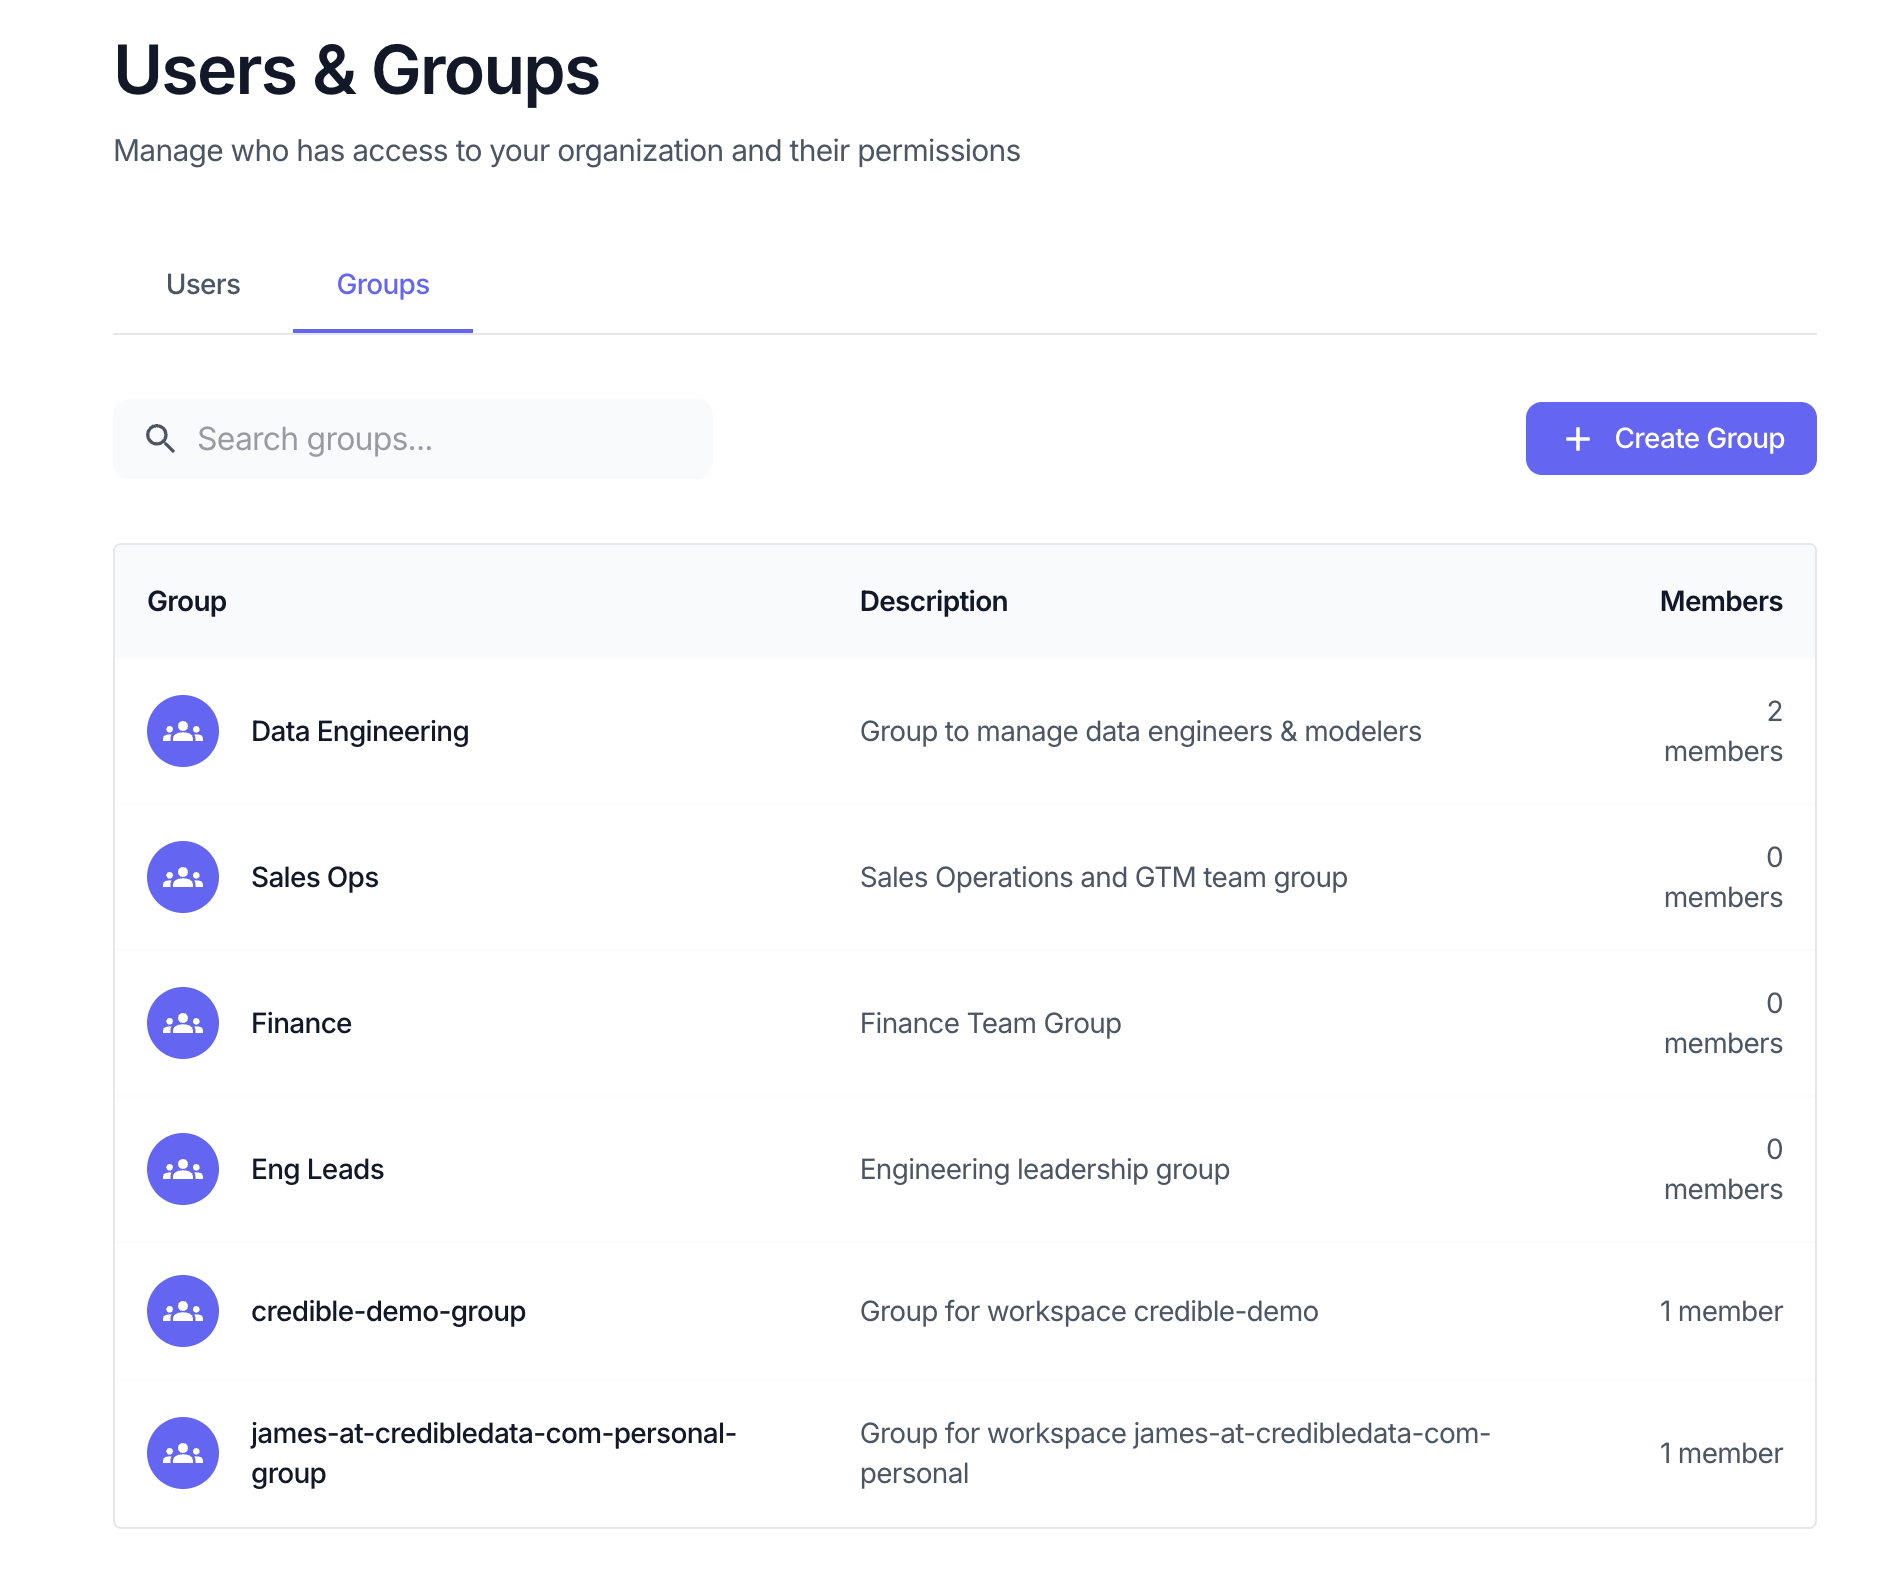1884x1594 pixels.
Task: Open the Sales Ops group name
Action: coord(315,877)
